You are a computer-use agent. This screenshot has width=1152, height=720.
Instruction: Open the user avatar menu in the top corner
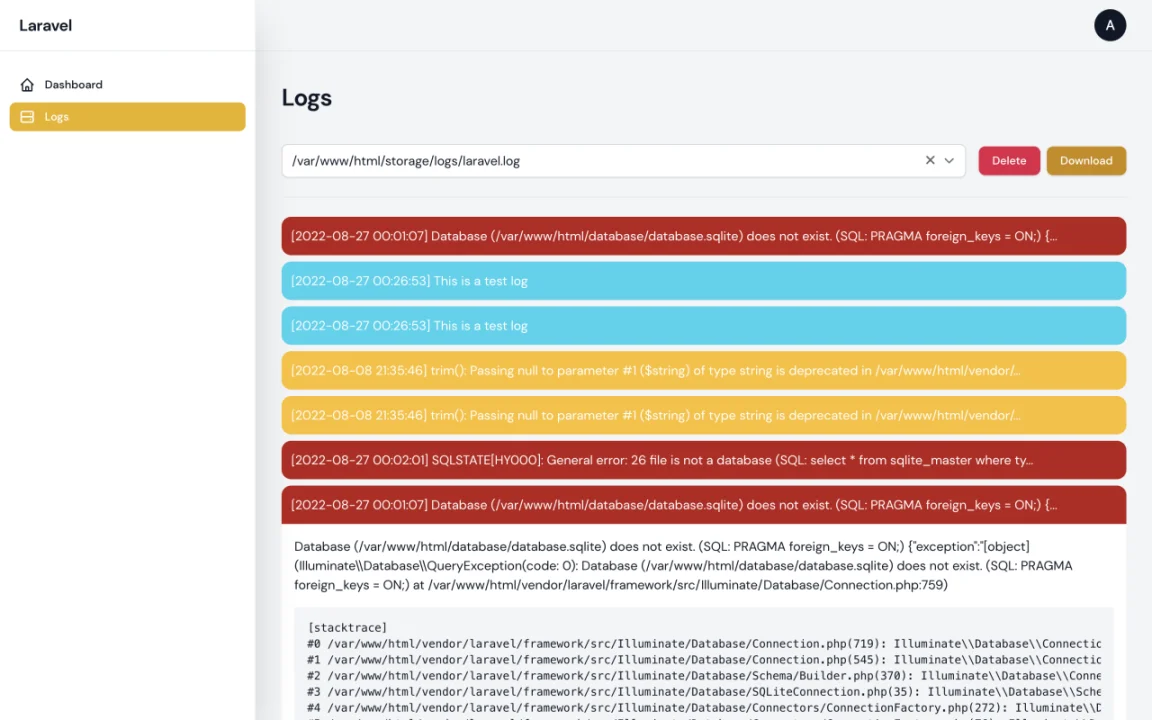tap(1110, 25)
